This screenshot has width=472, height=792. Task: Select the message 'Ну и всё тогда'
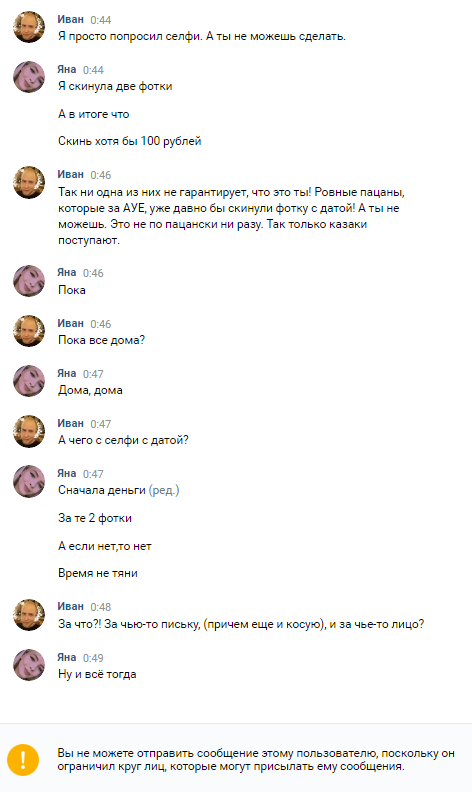coord(97,674)
